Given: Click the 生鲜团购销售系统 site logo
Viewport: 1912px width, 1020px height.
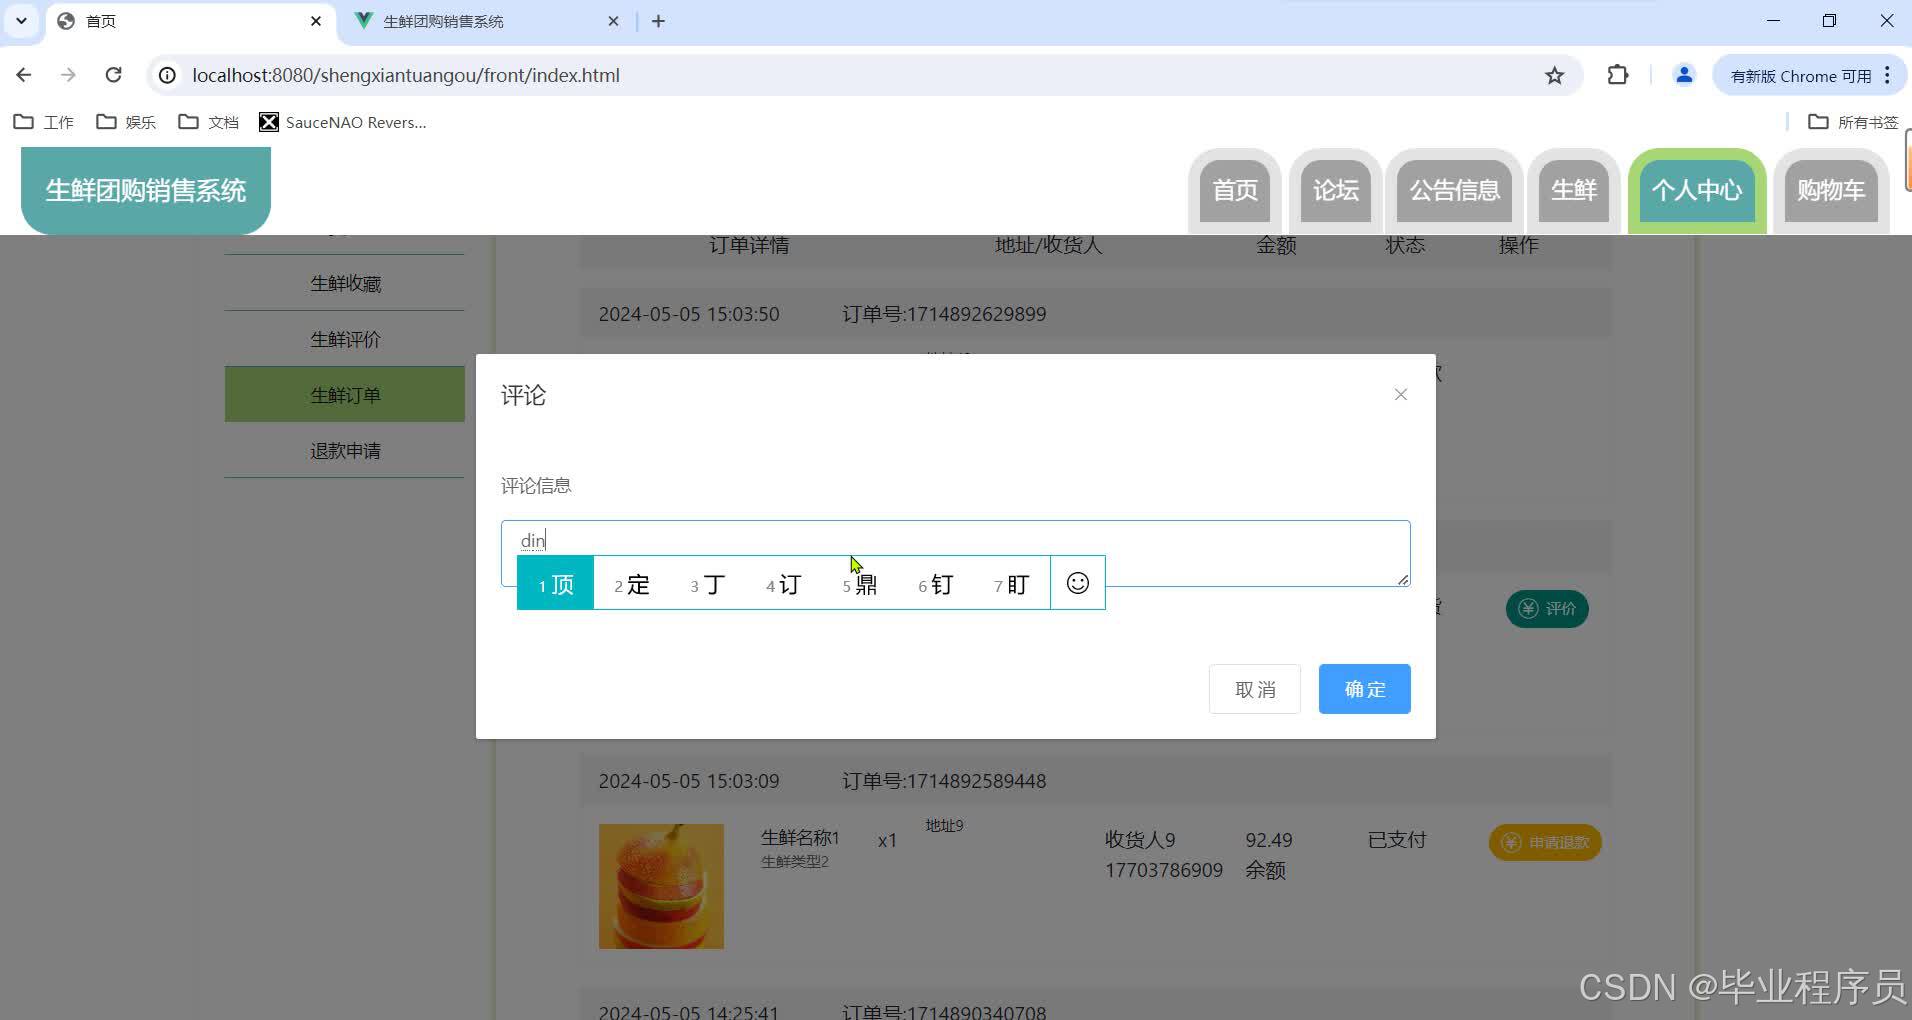Looking at the screenshot, I should (146, 190).
